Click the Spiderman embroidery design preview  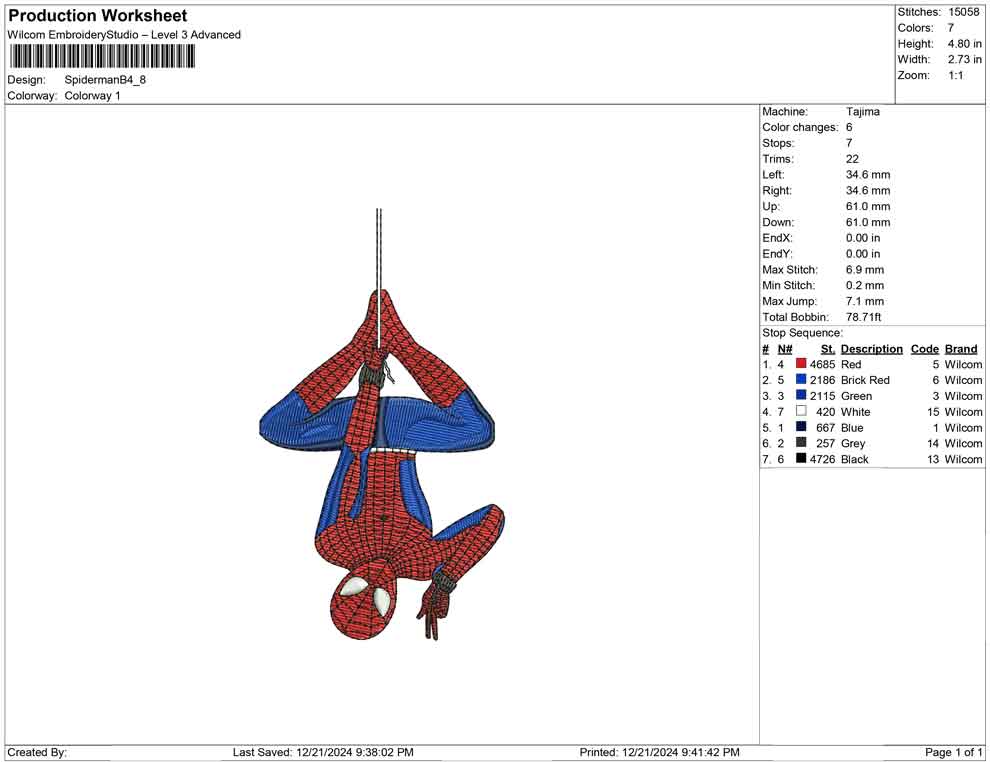(x=382, y=424)
